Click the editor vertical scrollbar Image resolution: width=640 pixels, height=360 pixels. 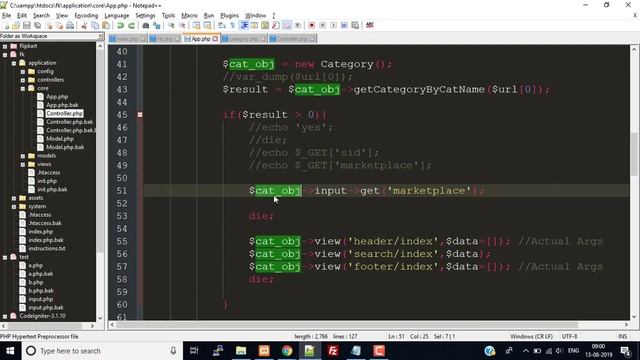pos(633,154)
